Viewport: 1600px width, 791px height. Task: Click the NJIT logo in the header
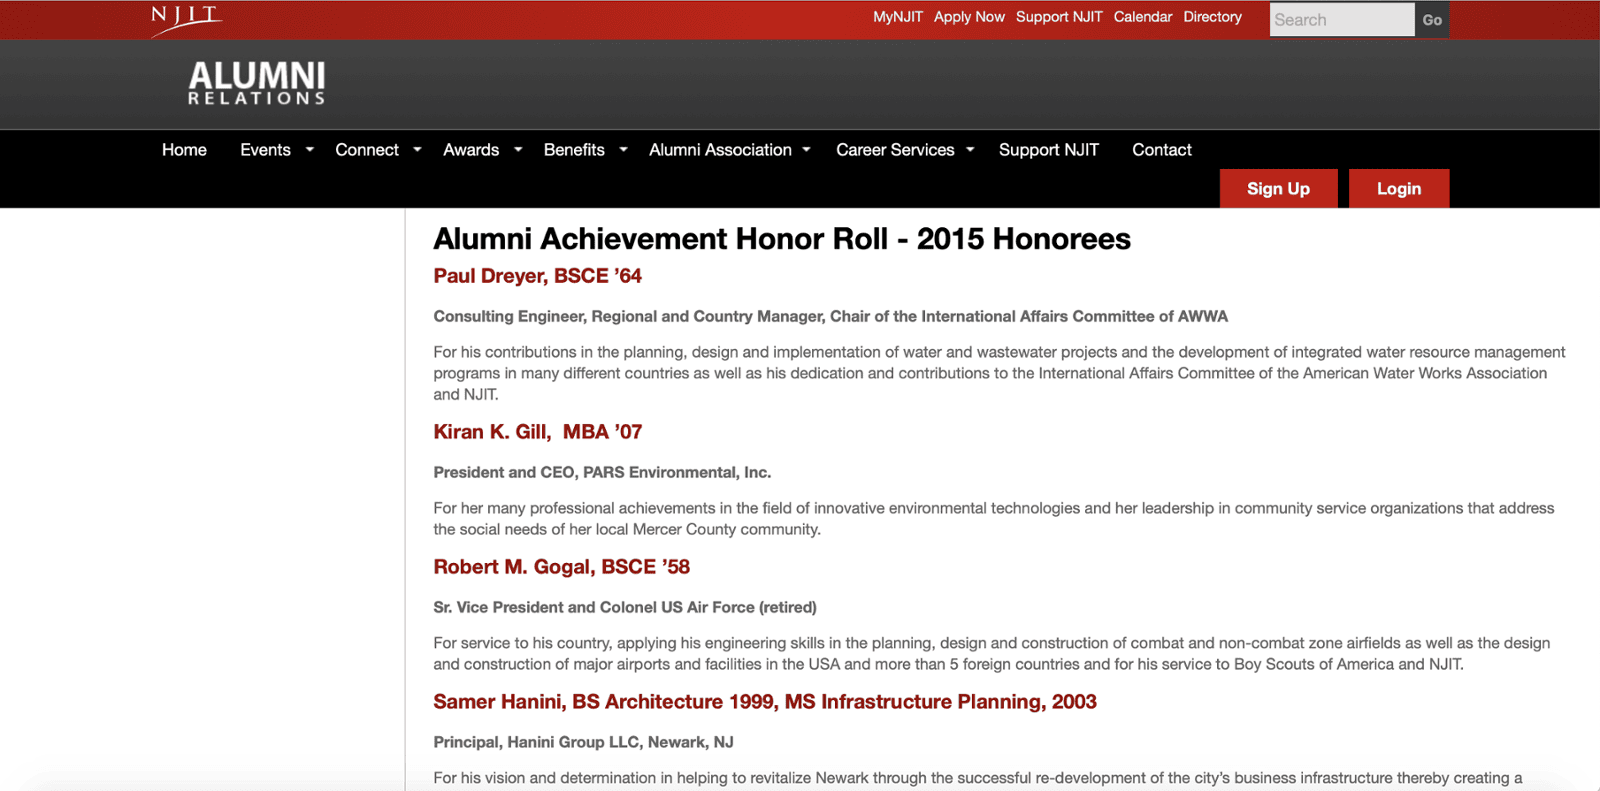click(186, 20)
